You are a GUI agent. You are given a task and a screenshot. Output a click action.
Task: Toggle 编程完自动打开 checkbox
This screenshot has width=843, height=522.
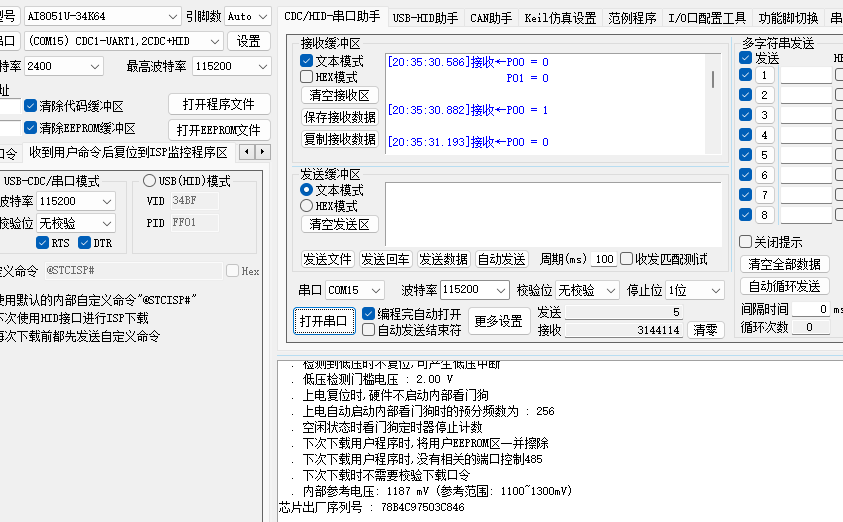click(368, 313)
